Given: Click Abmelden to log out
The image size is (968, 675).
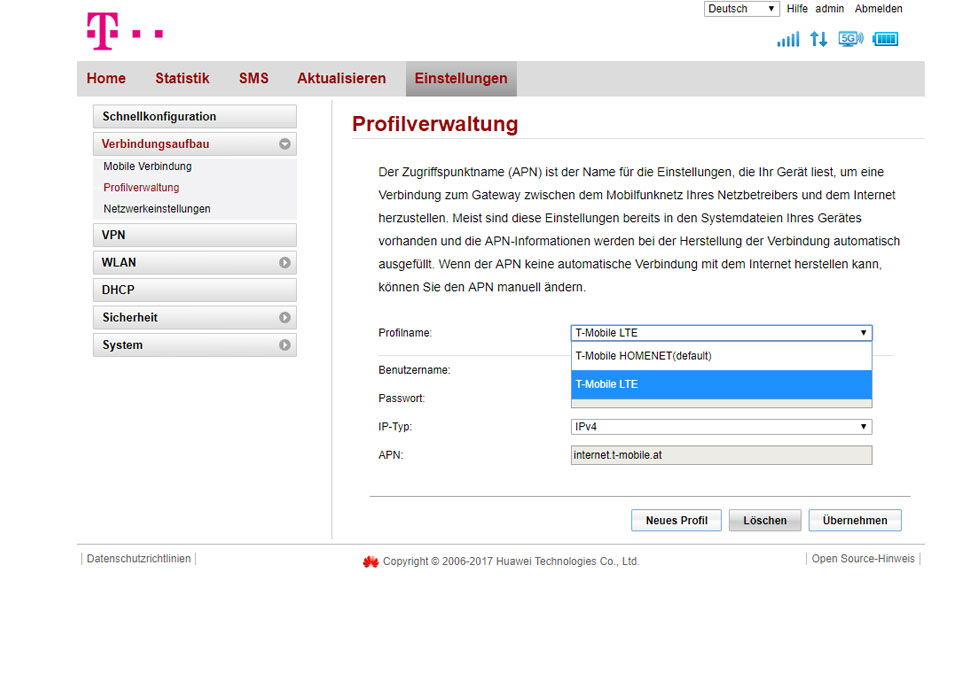Looking at the screenshot, I should (x=878, y=9).
